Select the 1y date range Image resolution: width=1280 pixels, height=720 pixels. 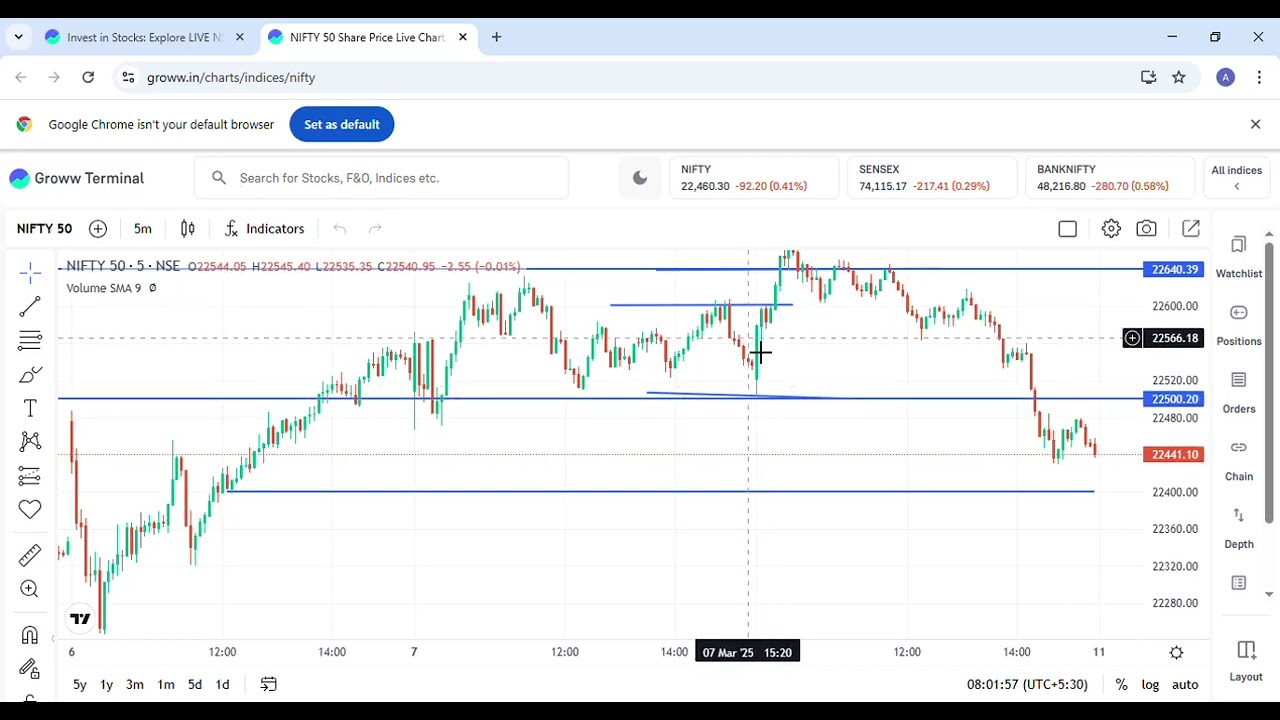[x=107, y=685]
